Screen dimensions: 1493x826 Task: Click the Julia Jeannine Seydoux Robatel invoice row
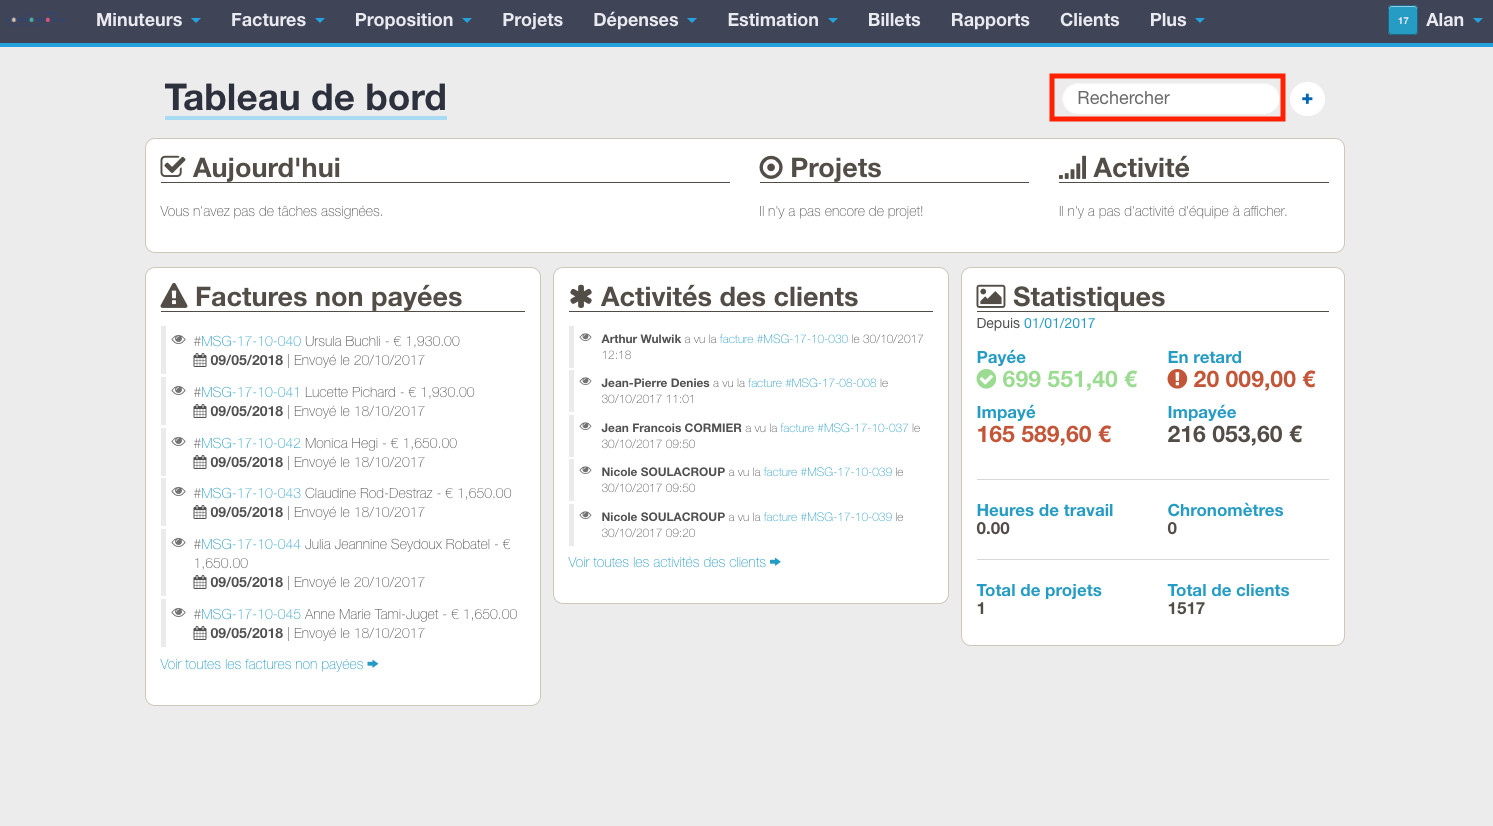pos(345,562)
